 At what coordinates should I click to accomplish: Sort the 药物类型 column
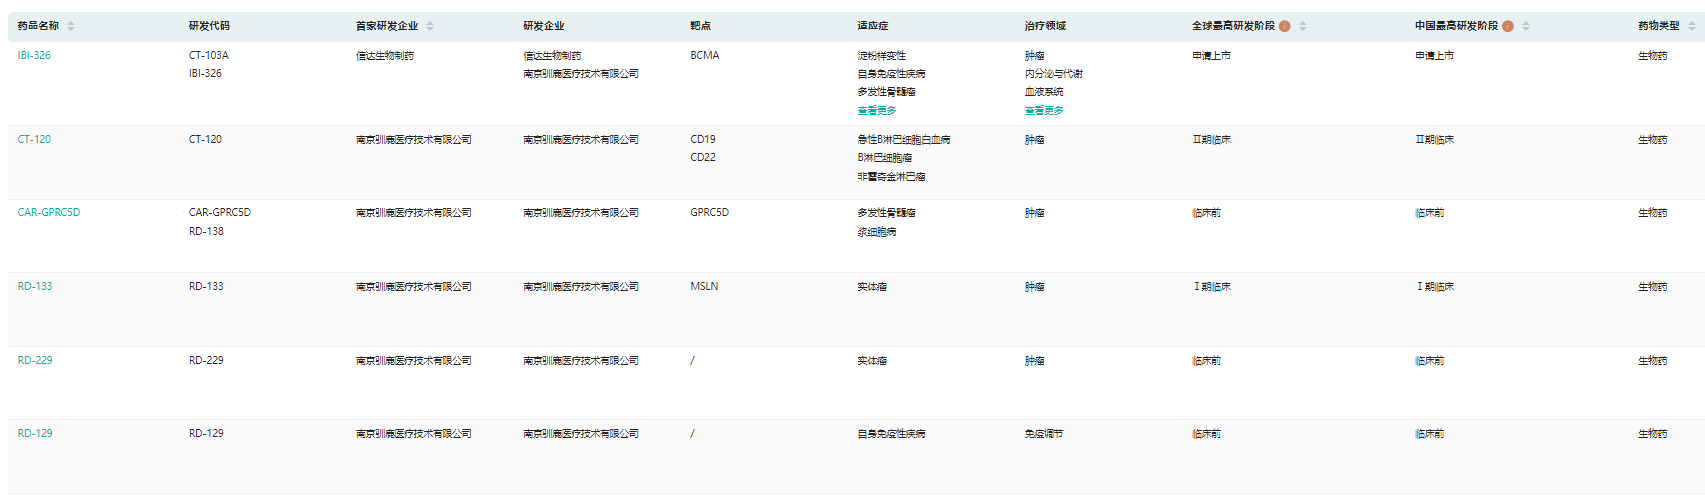point(1692,26)
